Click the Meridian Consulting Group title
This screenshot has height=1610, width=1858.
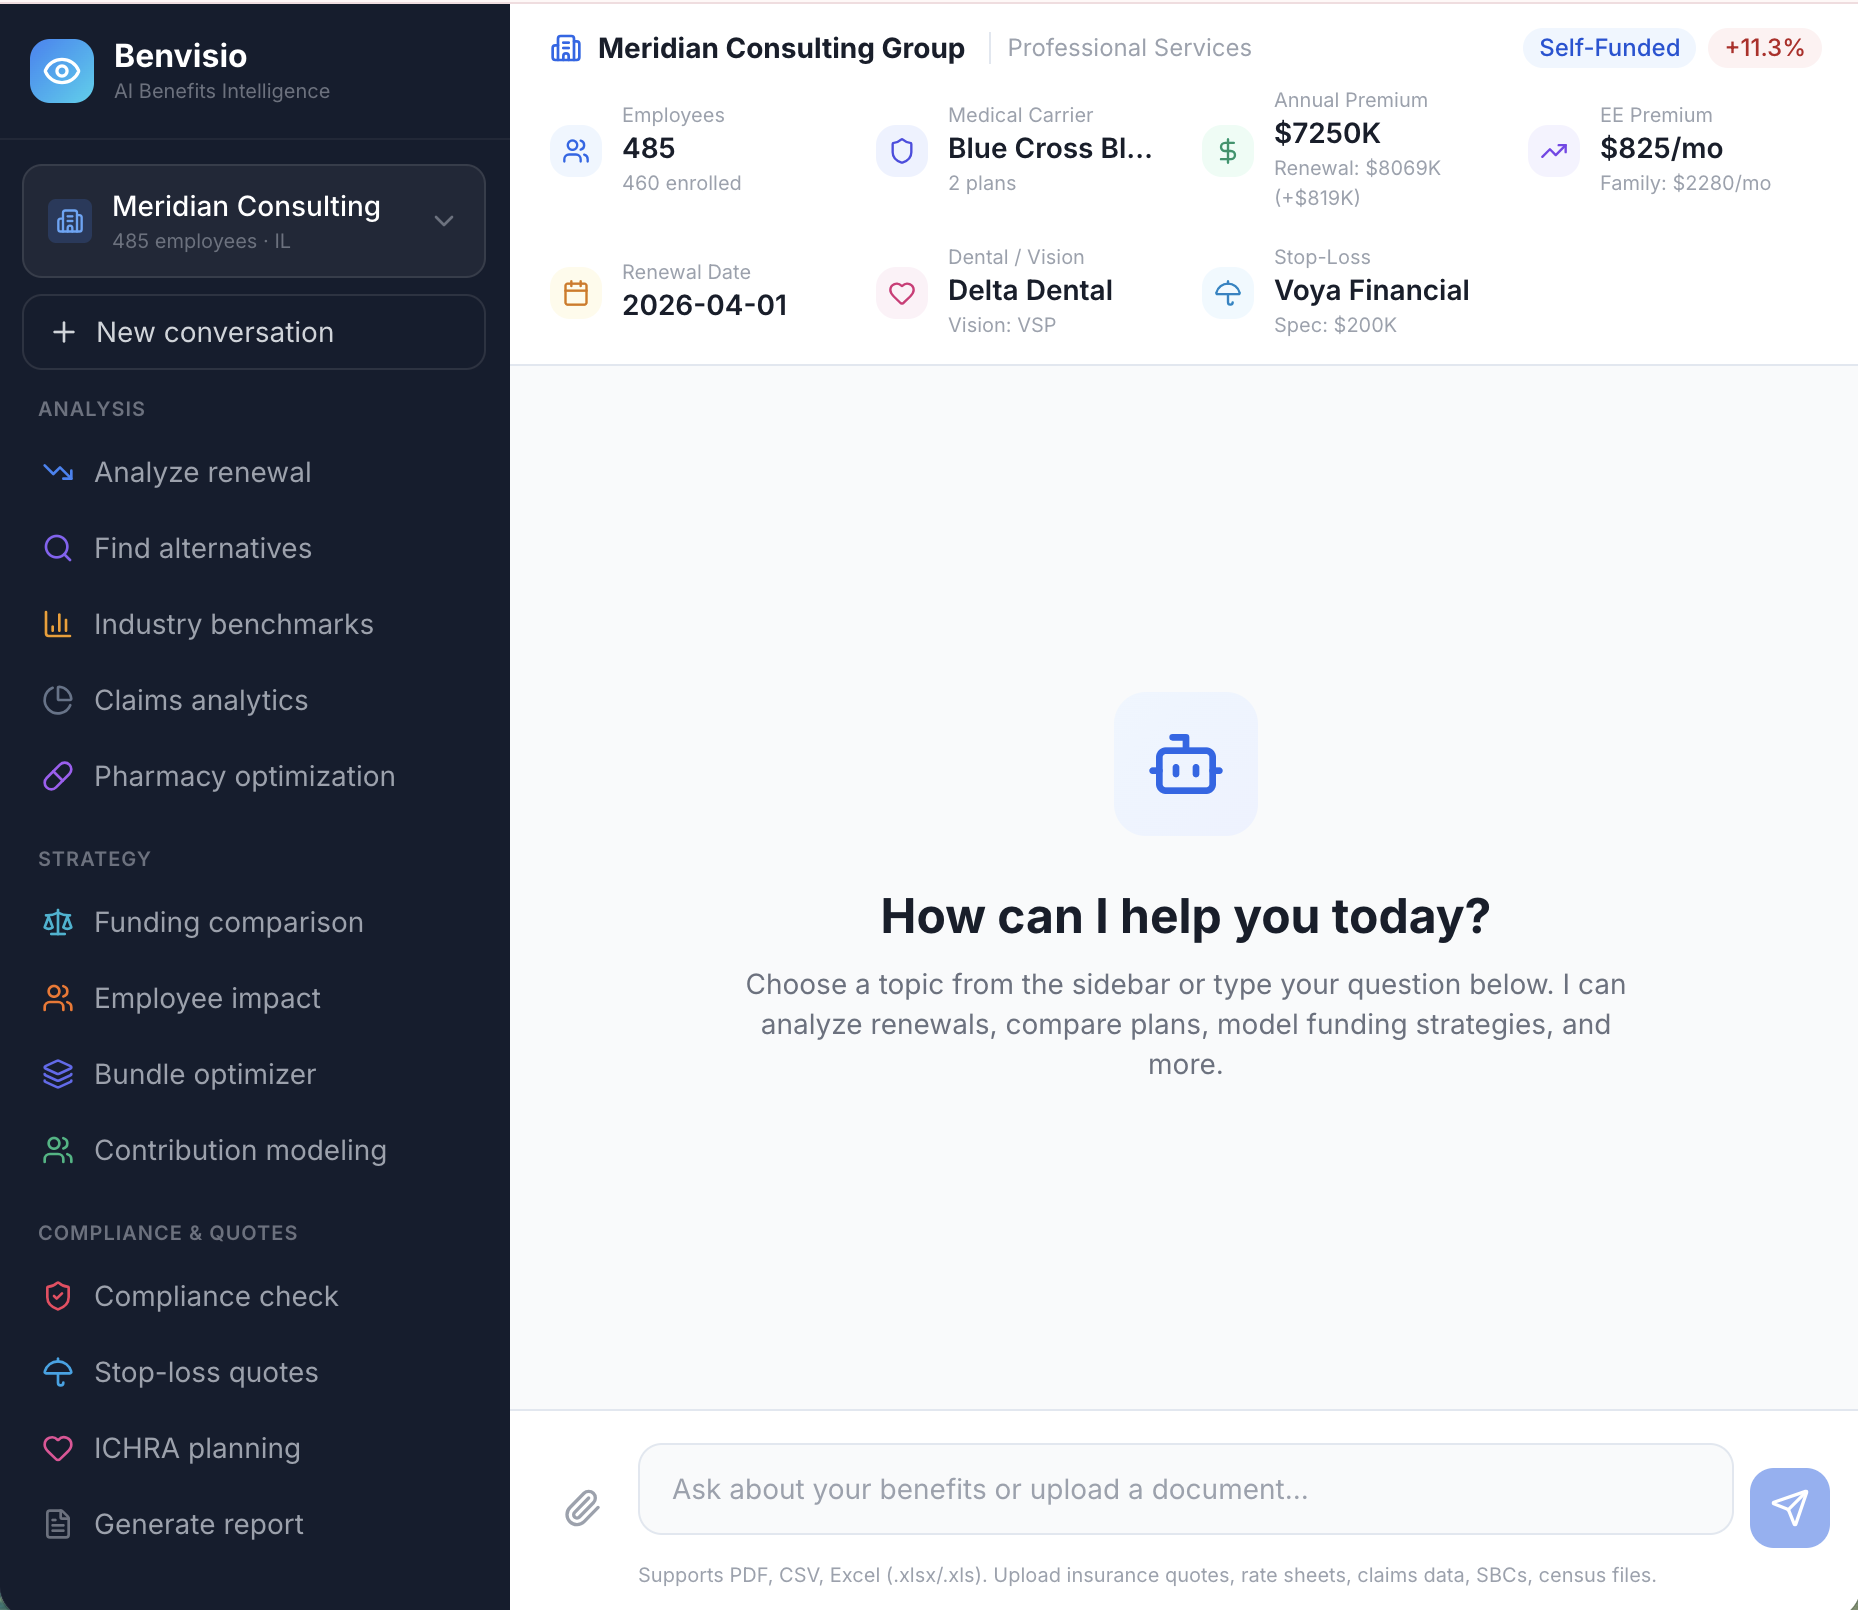tap(781, 48)
